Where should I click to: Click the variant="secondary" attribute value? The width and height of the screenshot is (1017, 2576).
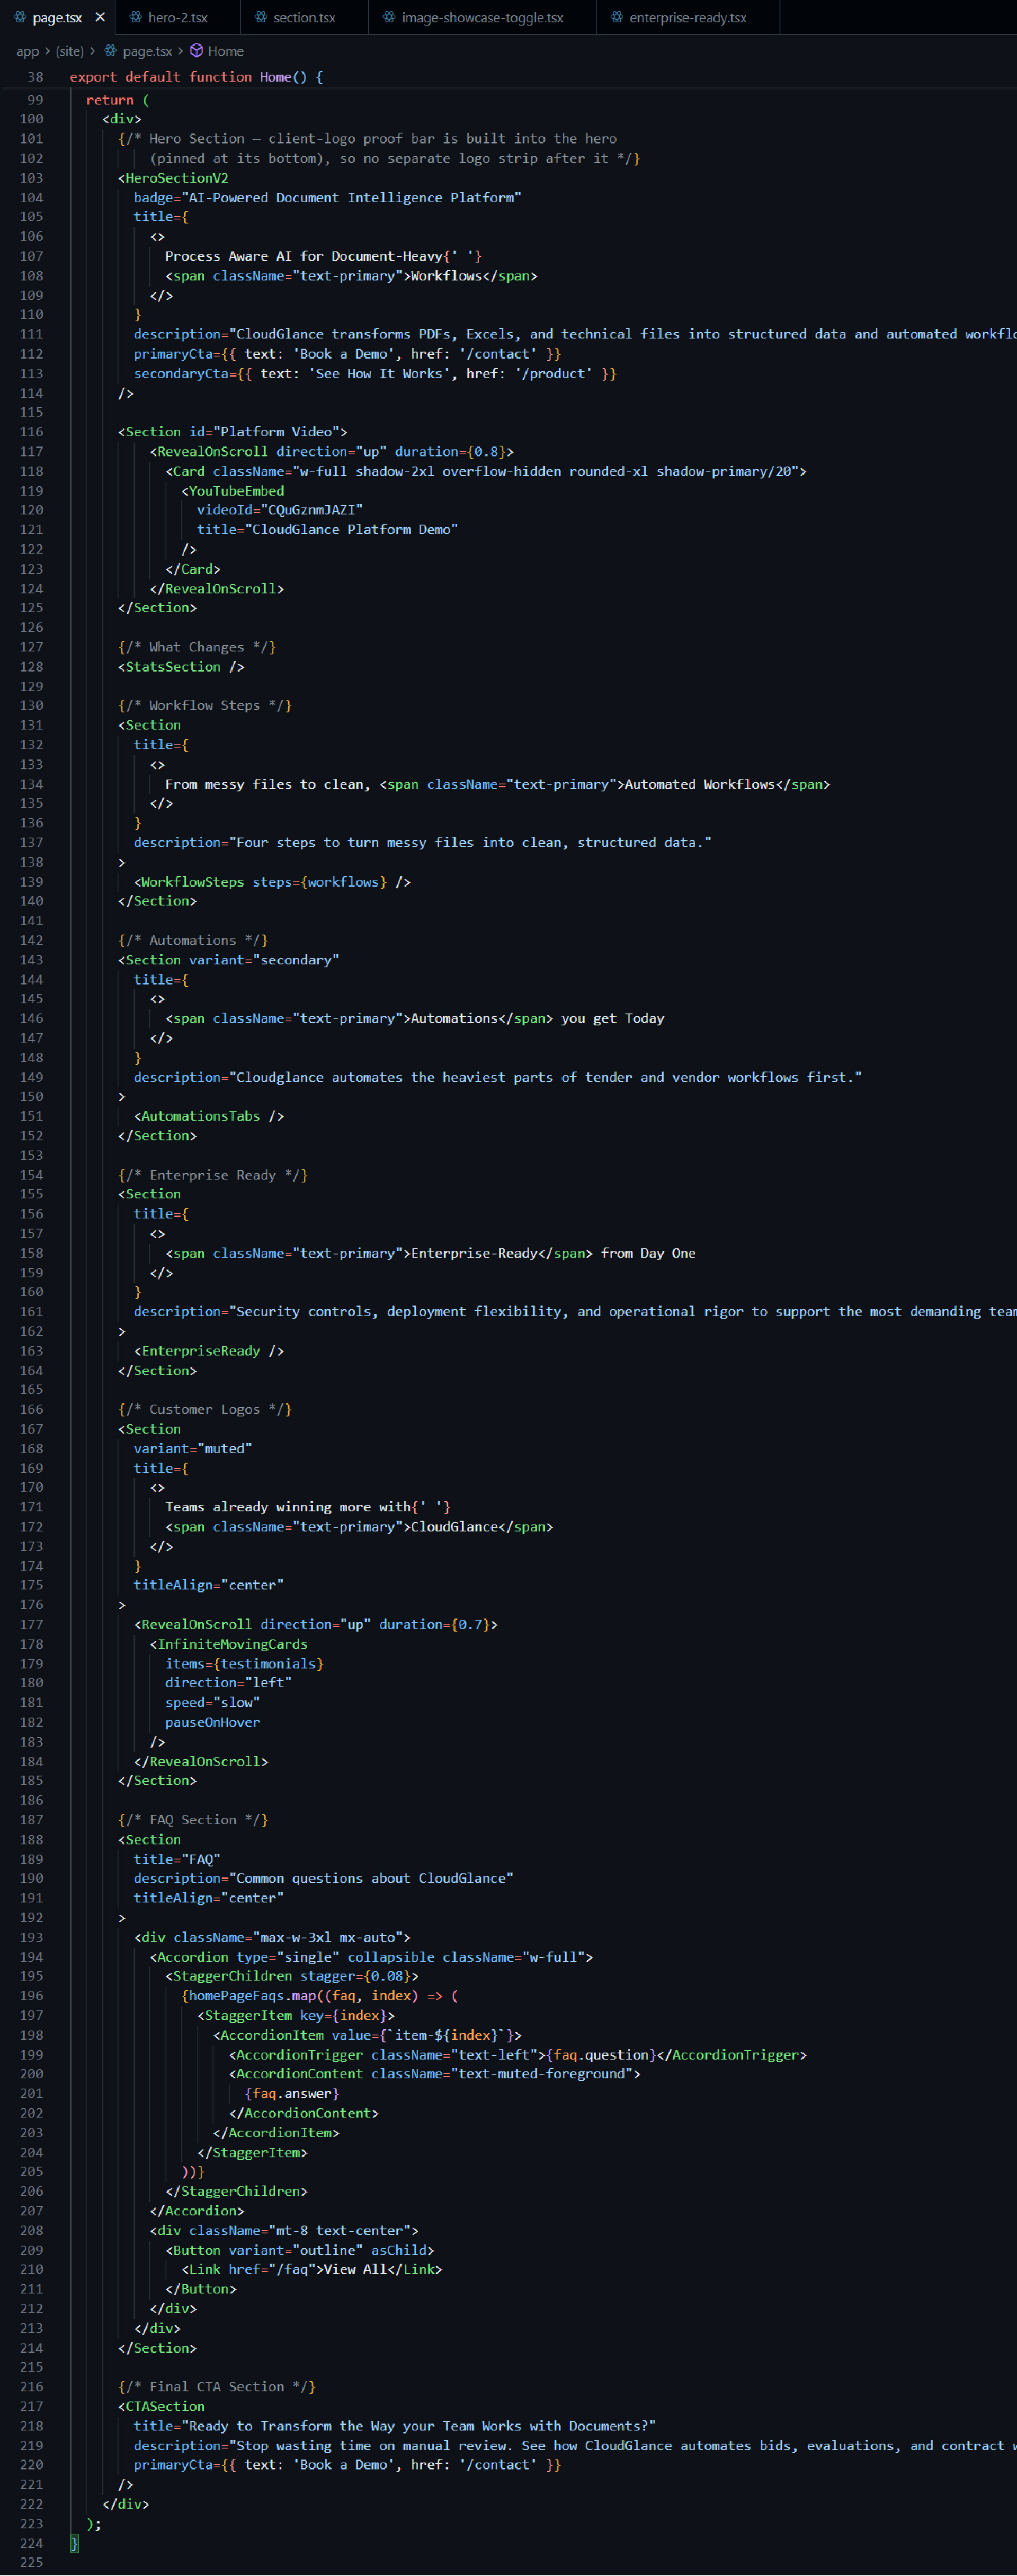[296, 960]
